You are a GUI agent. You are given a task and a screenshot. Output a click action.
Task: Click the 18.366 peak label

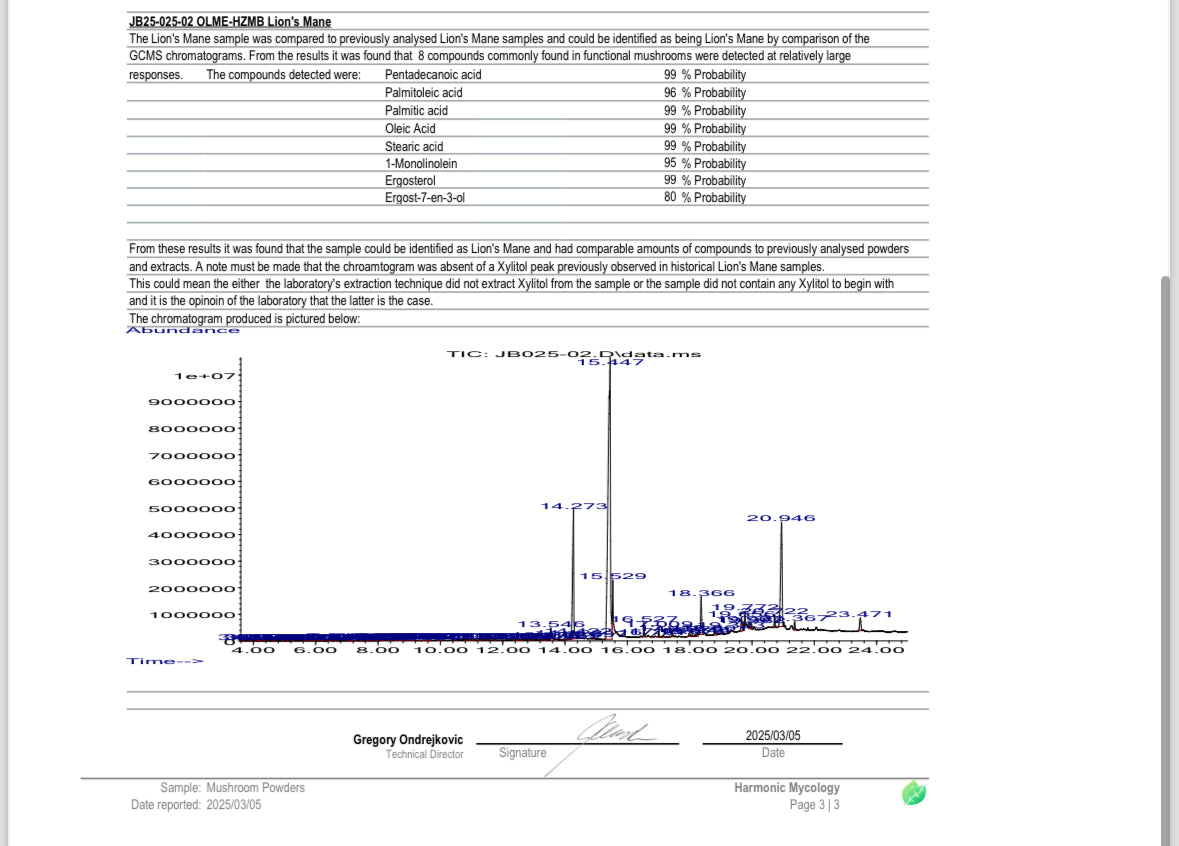(x=702, y=593)
